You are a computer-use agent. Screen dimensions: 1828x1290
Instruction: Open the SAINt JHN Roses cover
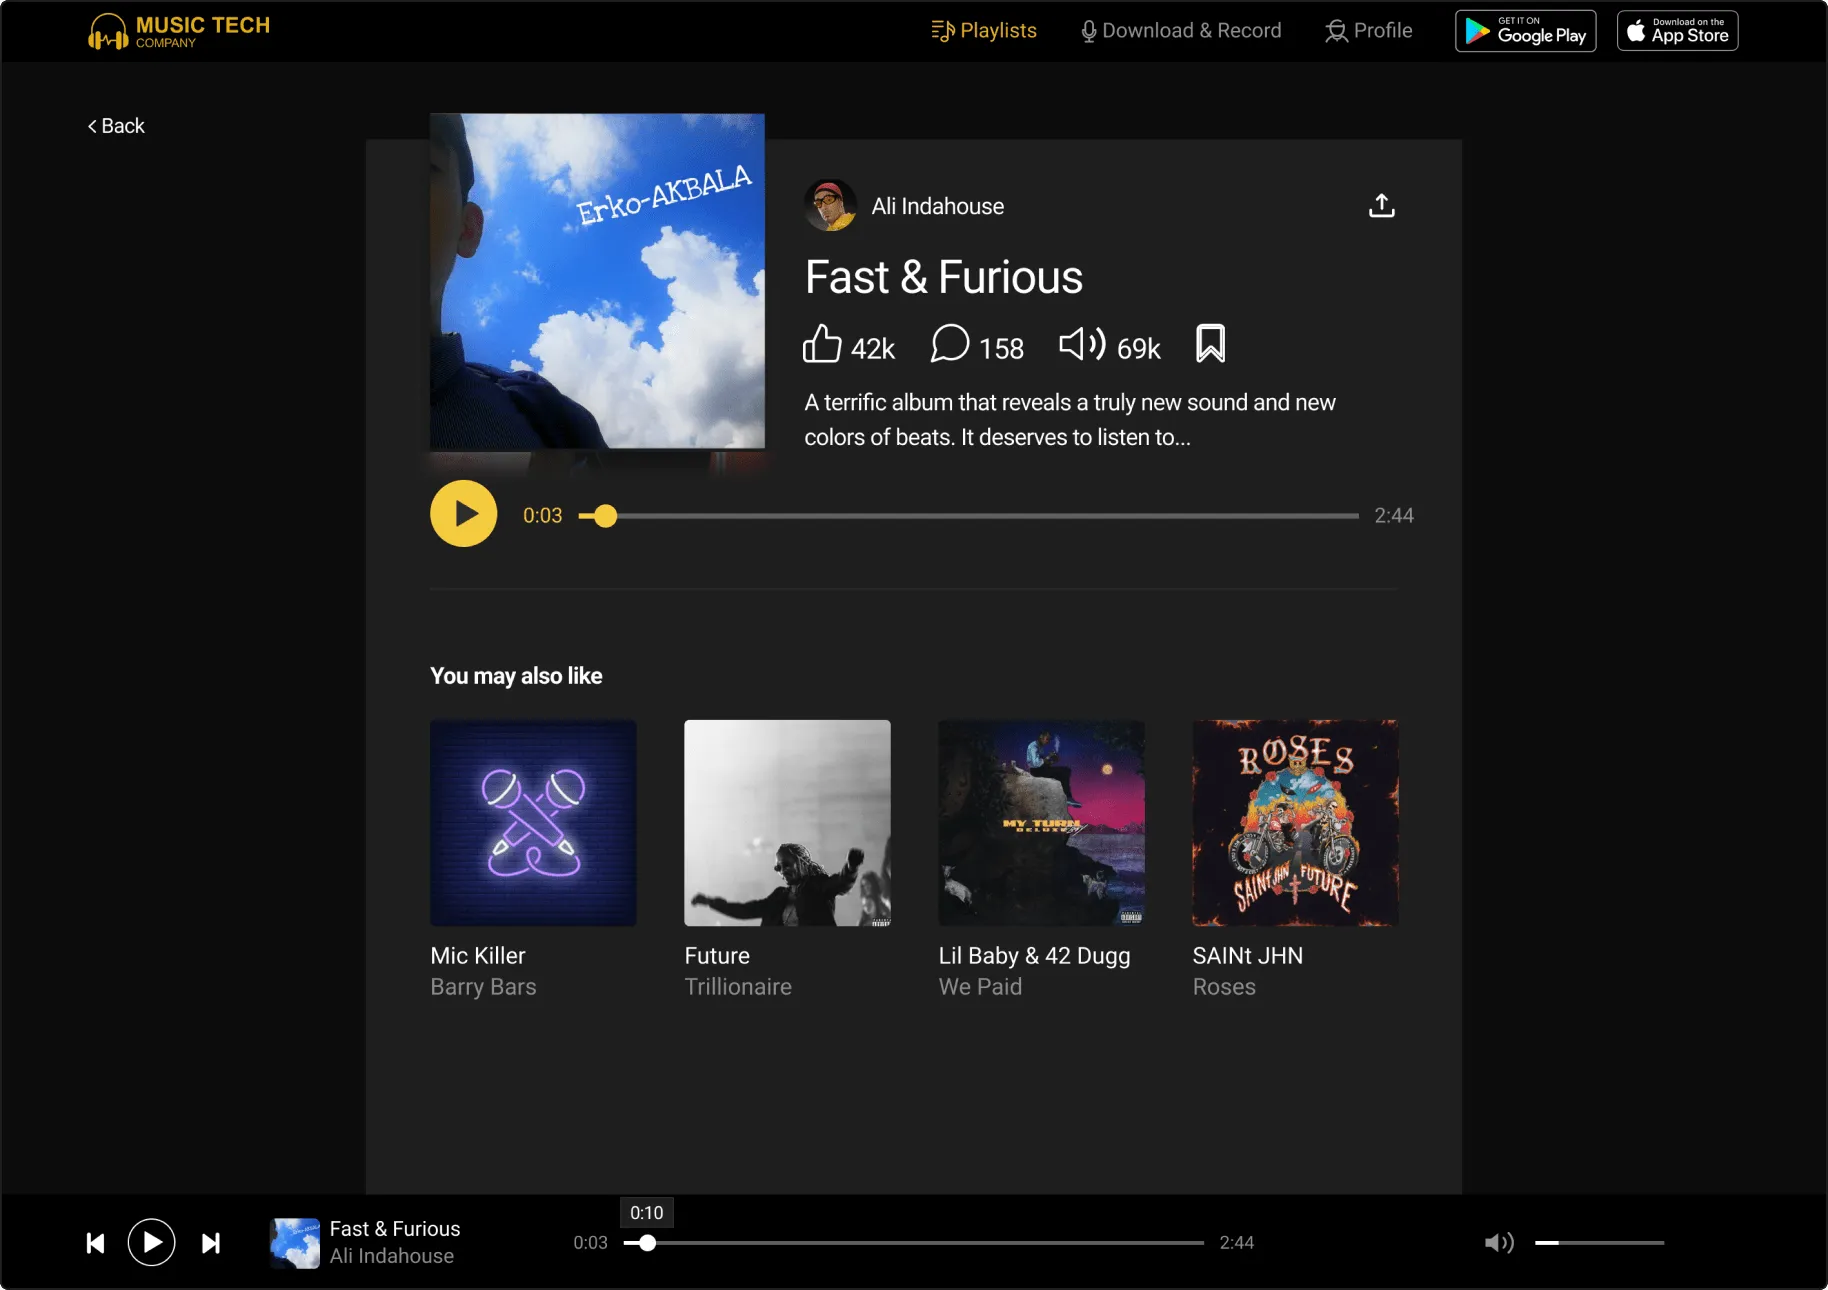click(1295, 823)
